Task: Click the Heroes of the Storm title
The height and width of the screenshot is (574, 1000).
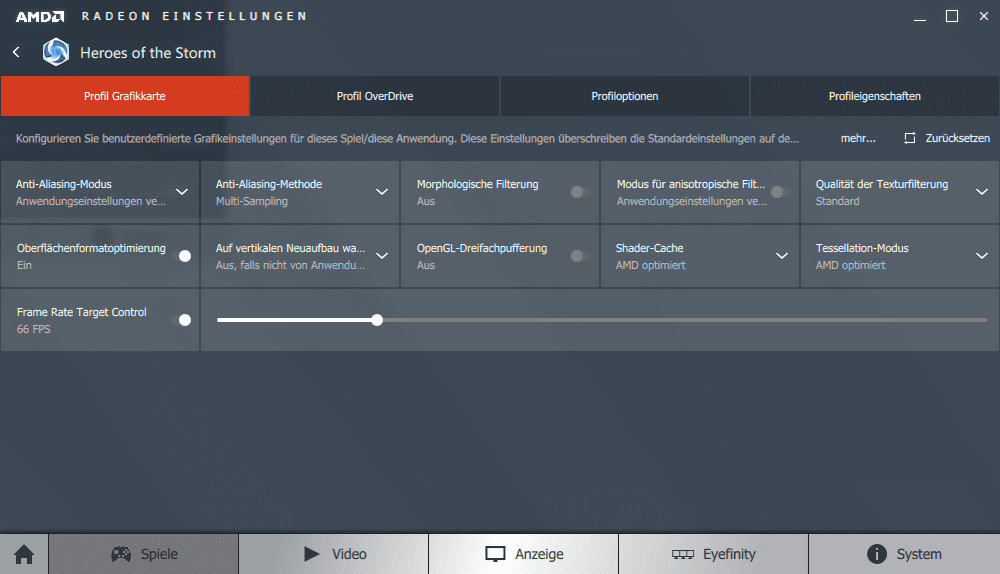Action: [148, 53]
